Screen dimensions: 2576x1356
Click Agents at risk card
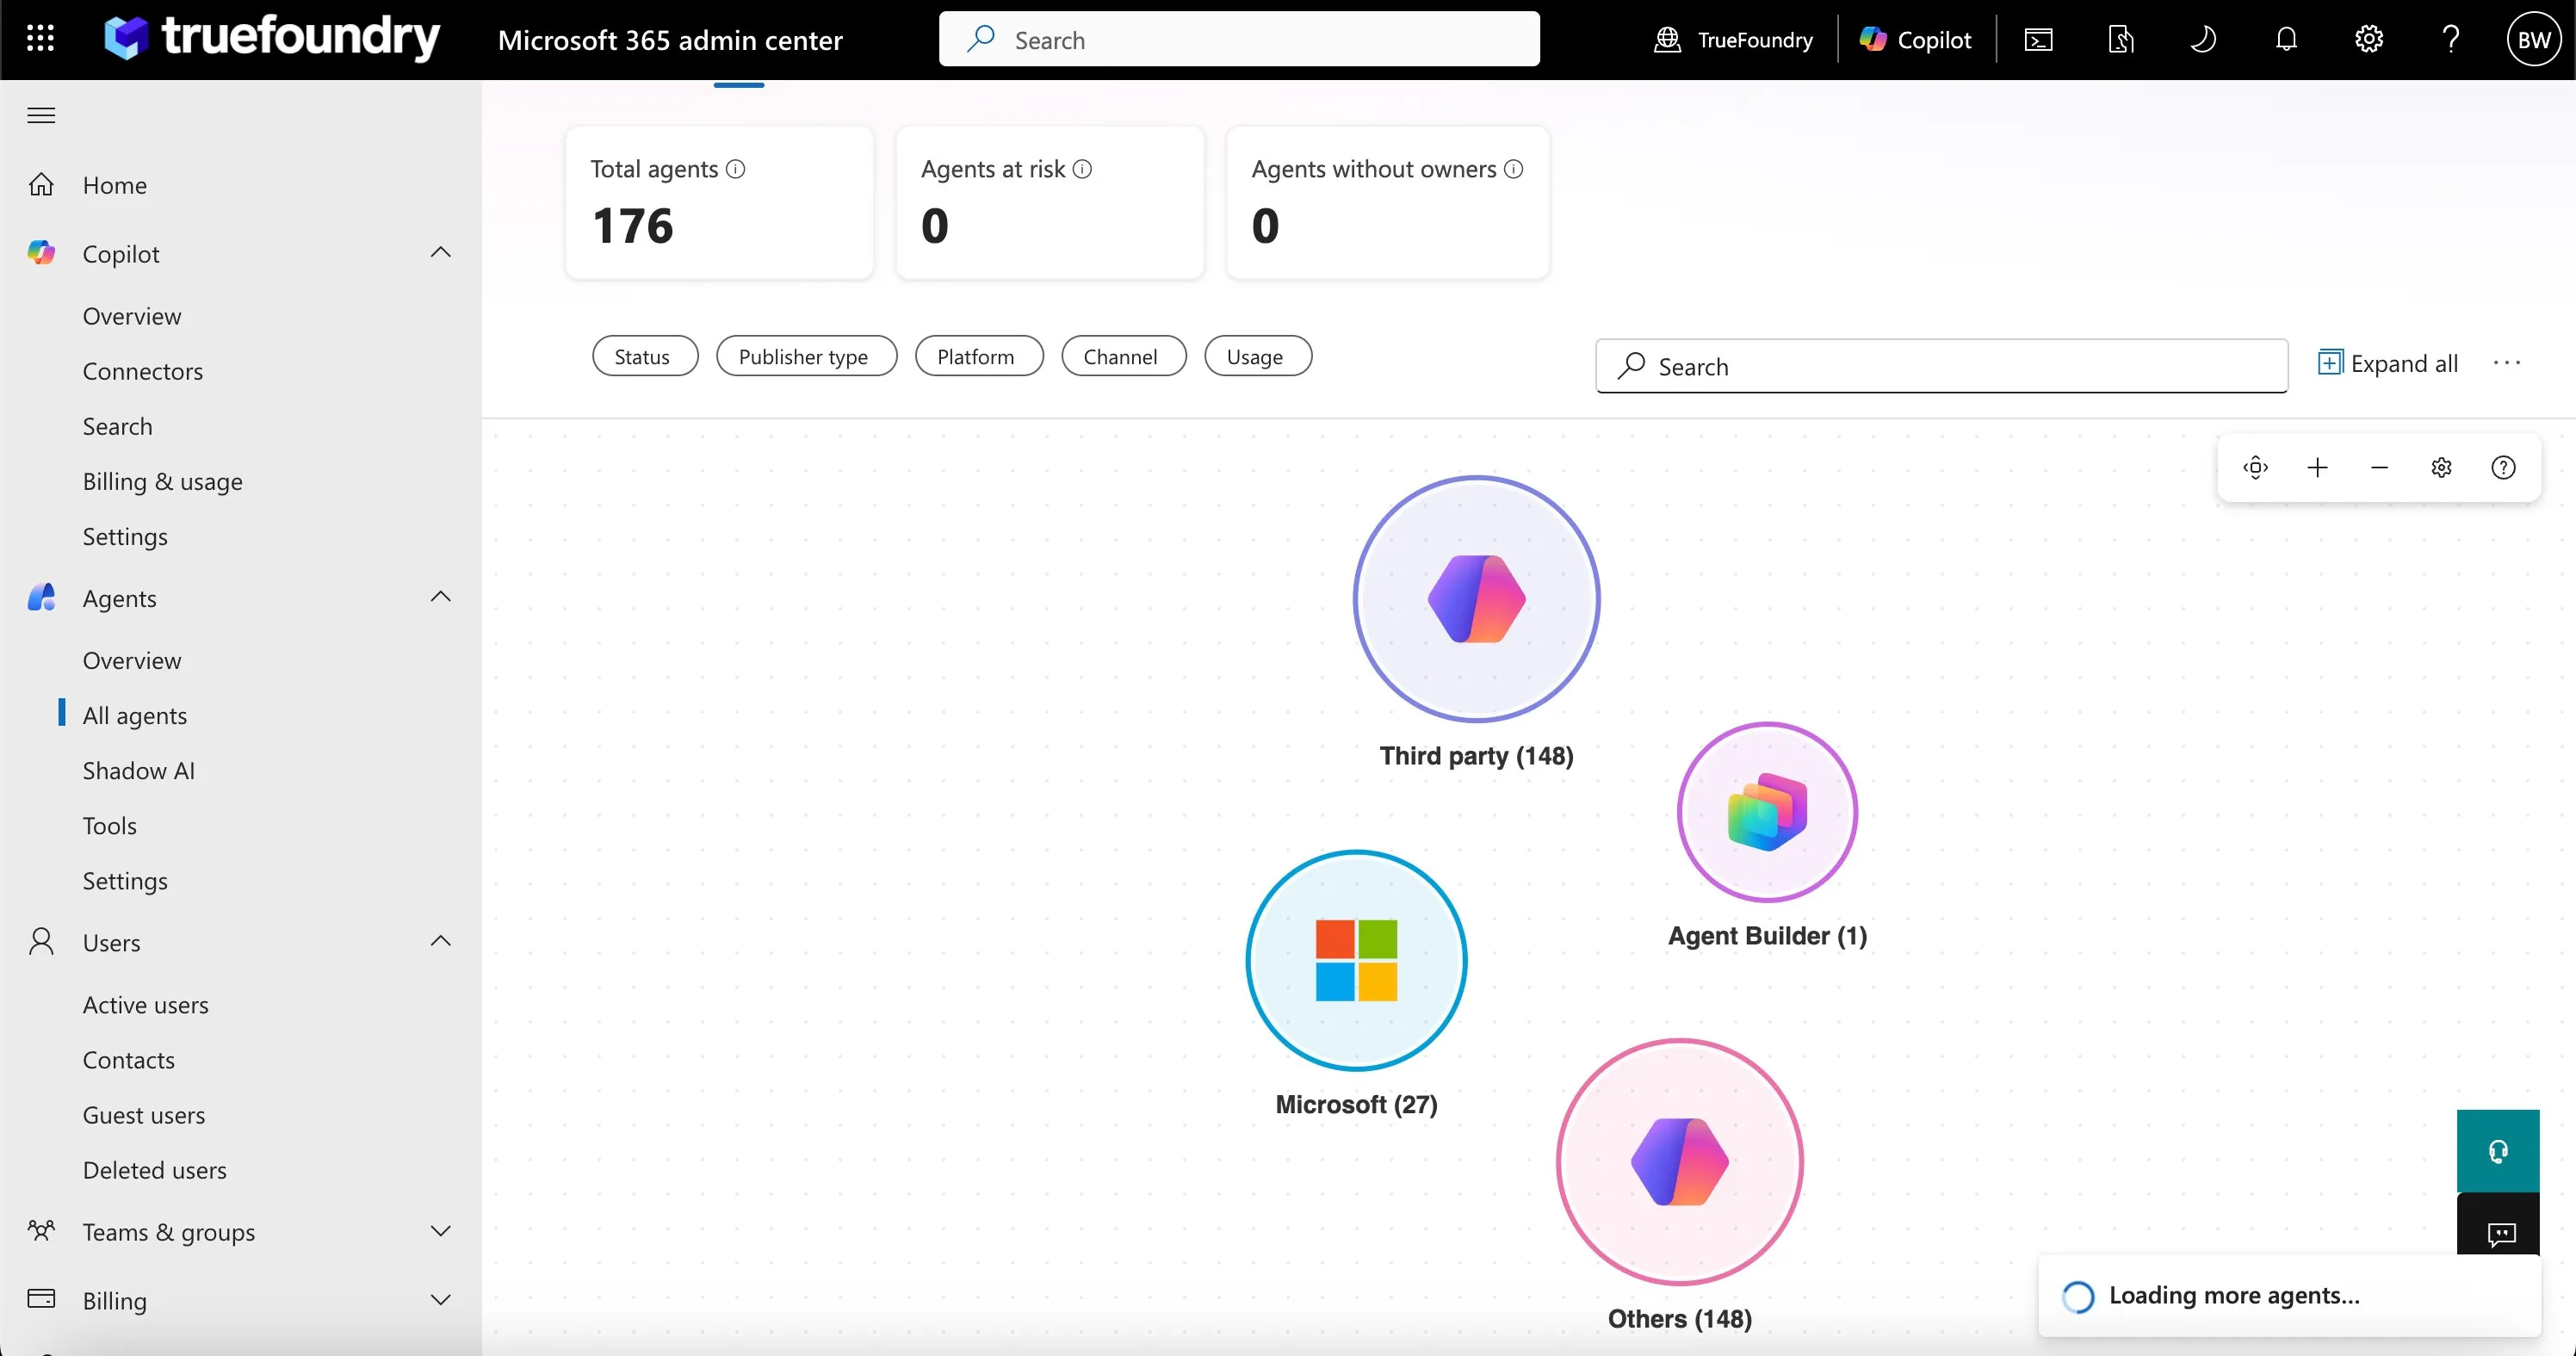1050,203
